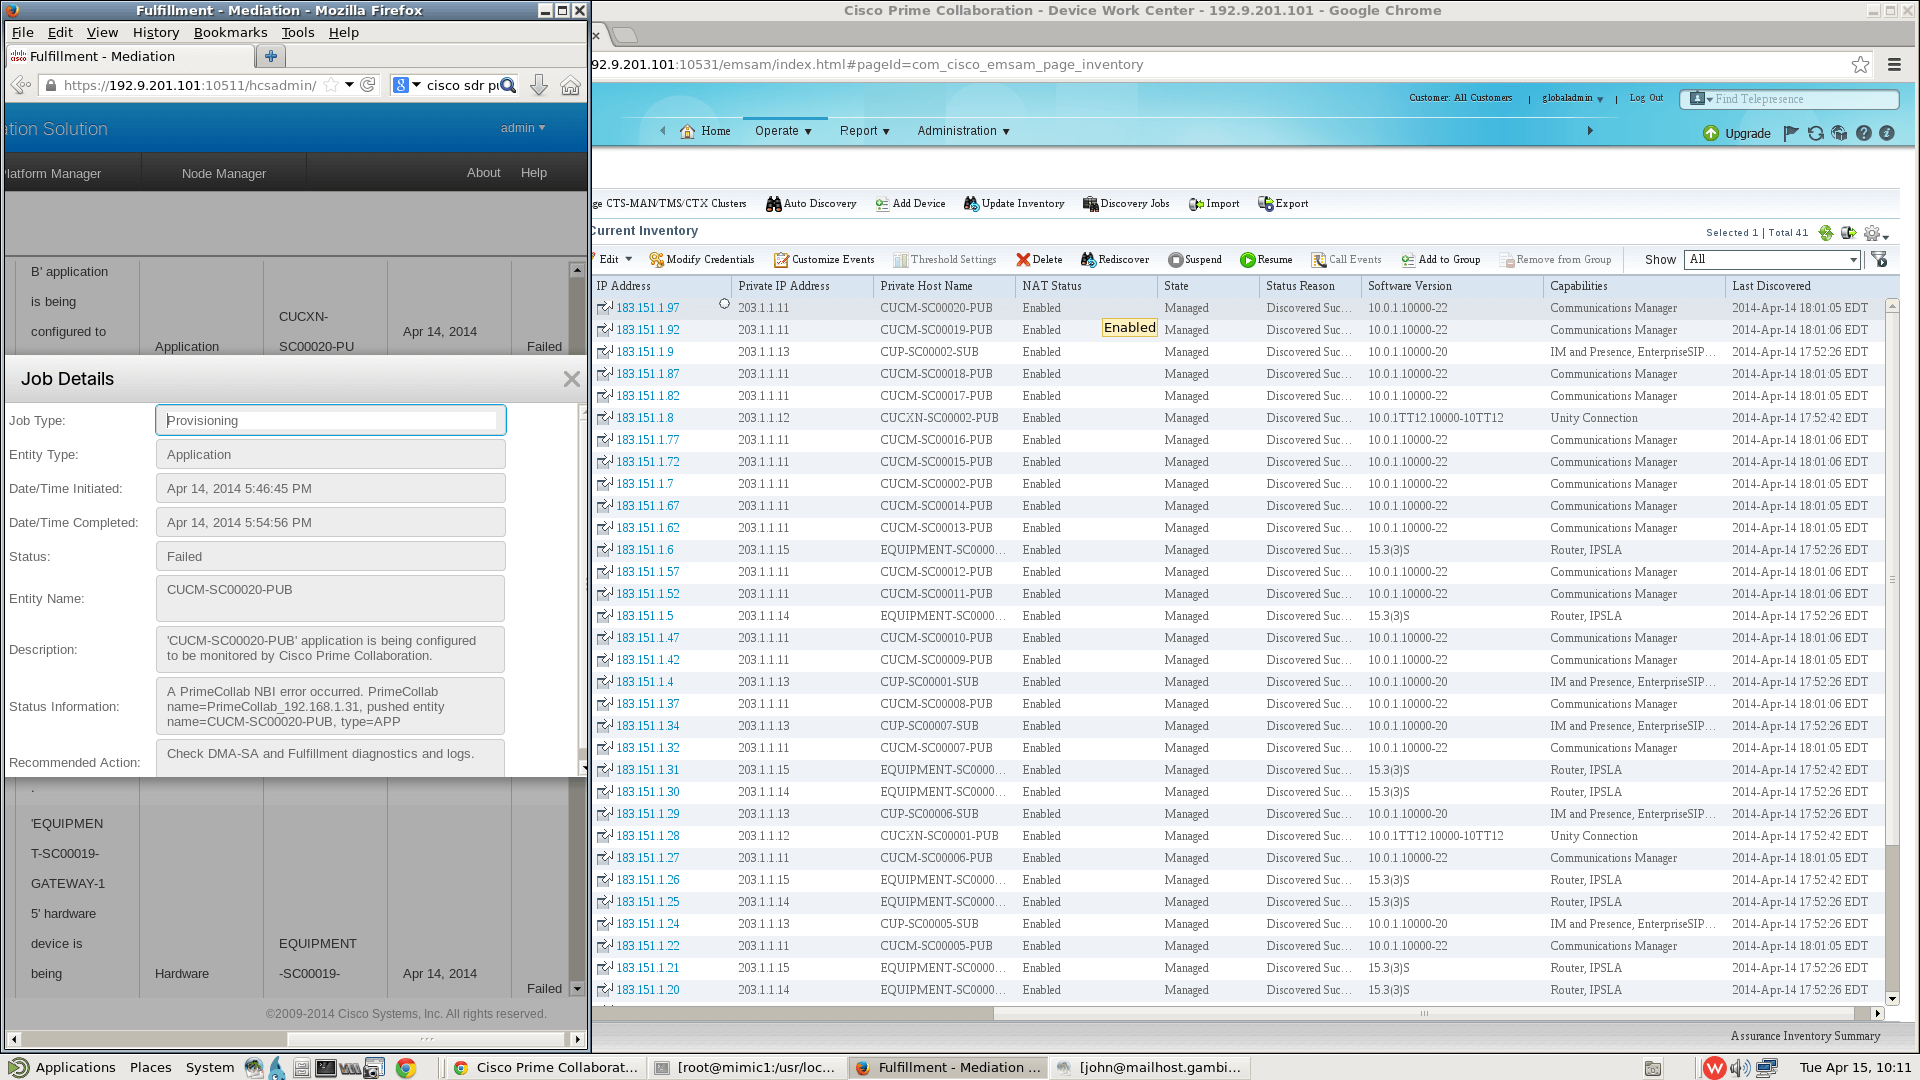Click the Suspend stop icon
Viewport: 1920px width, 1080px height.
tap(1175, 260)
